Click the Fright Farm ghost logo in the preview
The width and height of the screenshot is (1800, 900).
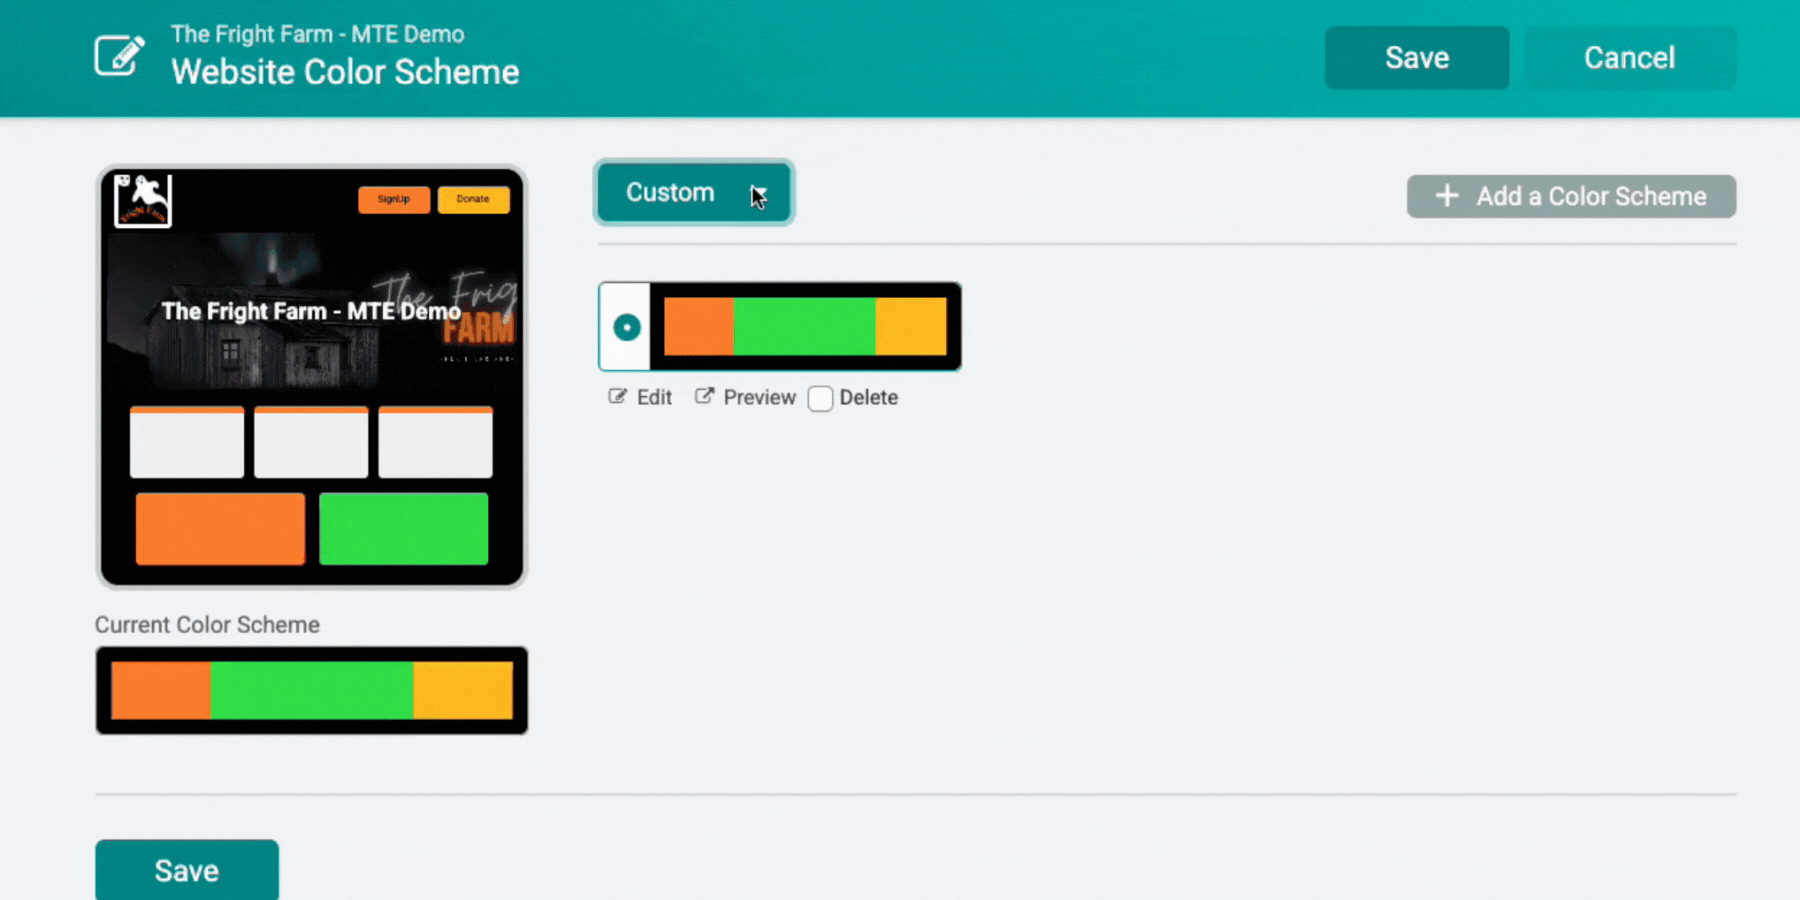[x=143, y=201]
